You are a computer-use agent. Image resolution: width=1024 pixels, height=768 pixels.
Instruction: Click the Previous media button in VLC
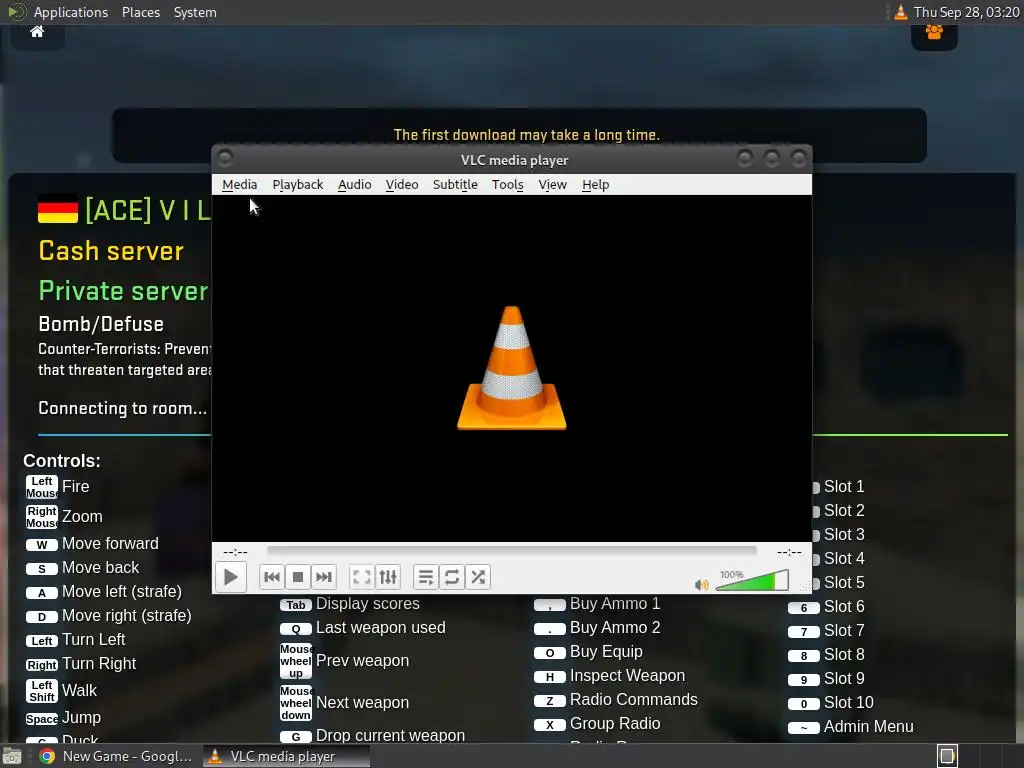[272, 577]
